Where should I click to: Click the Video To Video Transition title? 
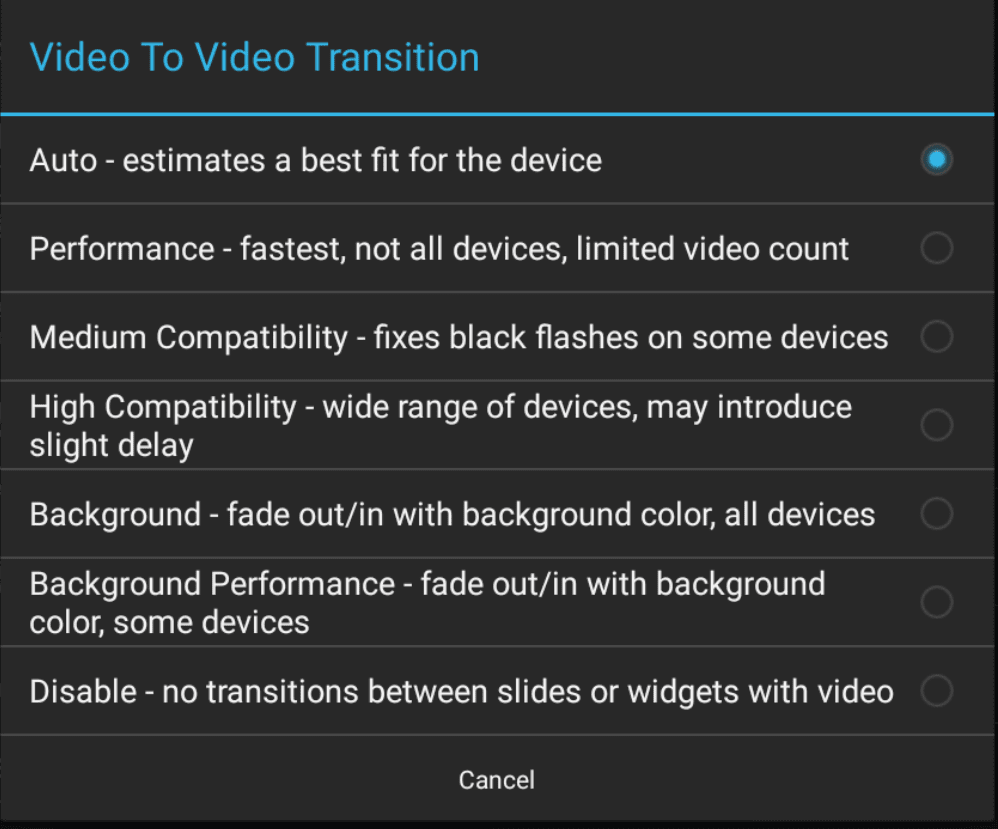(256, 57)
